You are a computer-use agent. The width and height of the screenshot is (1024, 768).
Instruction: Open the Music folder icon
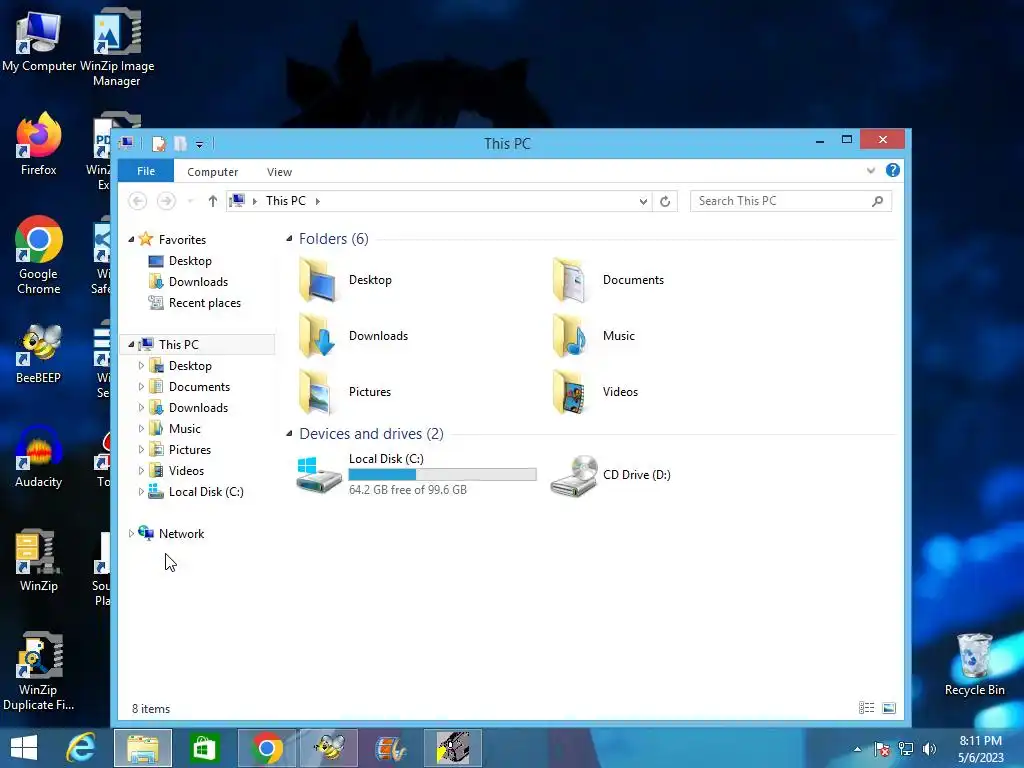tap(571, 336)
